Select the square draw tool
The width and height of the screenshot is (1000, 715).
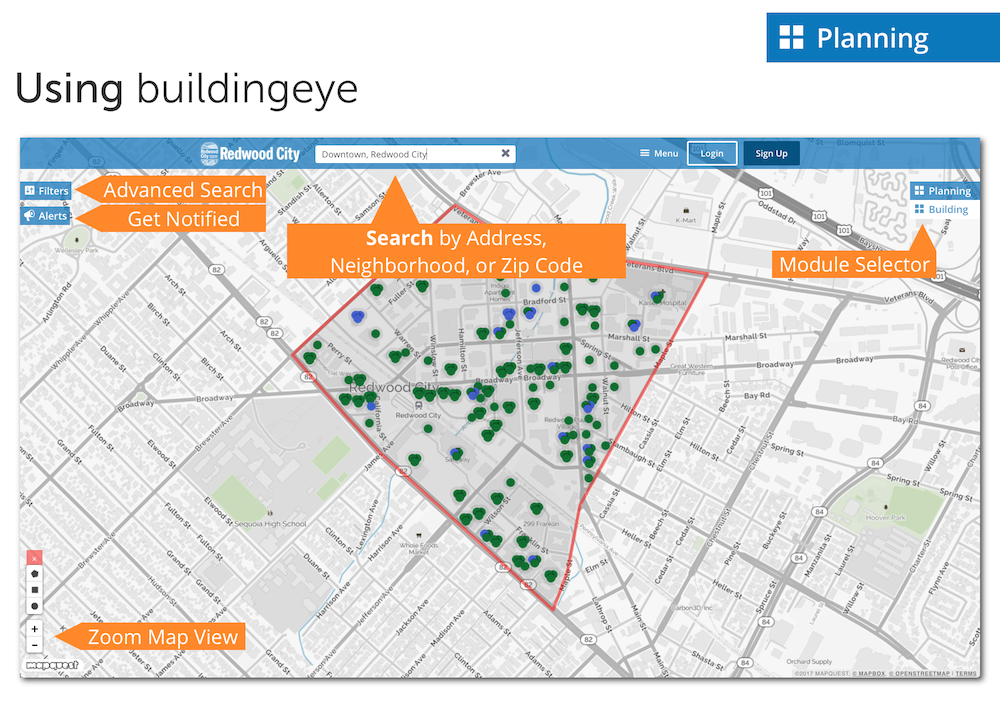click(34, 590)
